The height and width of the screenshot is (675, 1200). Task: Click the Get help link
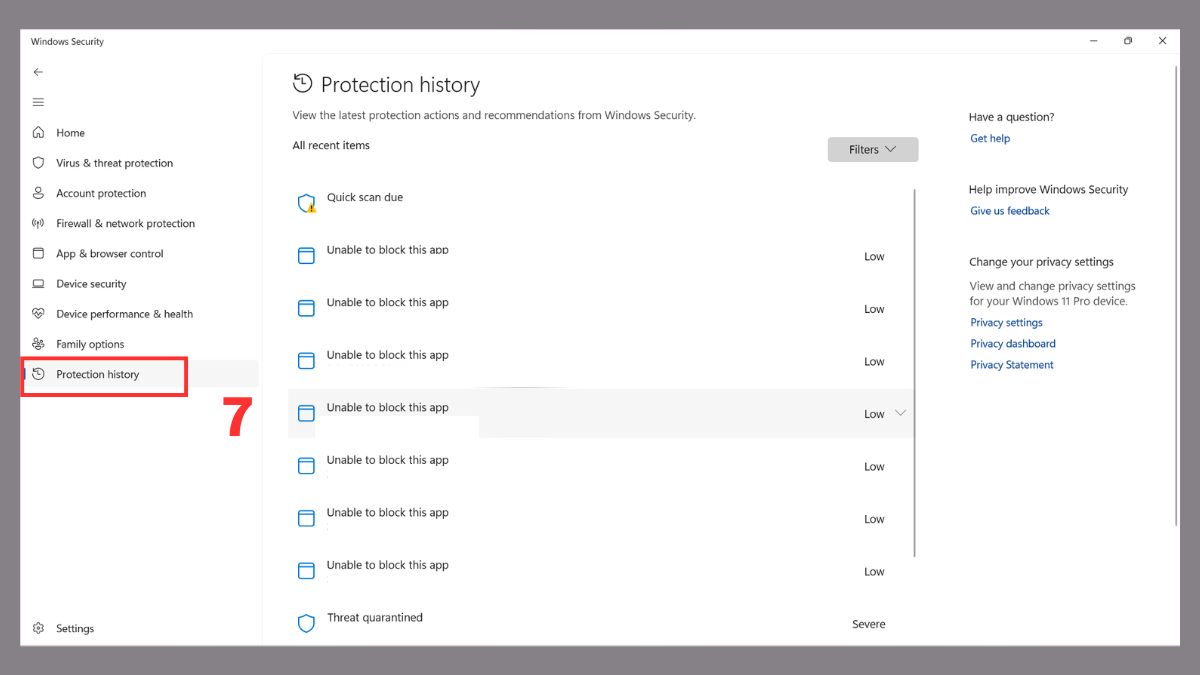990,138
